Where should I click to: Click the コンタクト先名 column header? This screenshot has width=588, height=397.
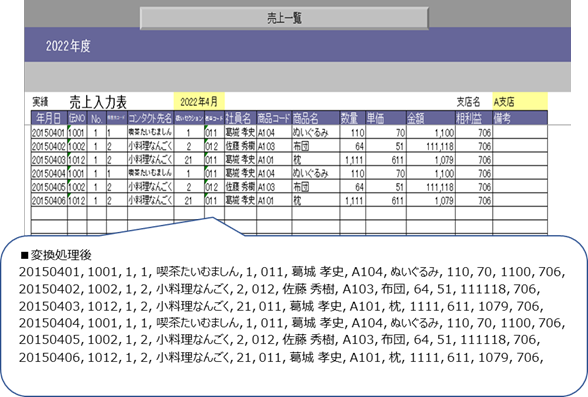tap(150, 118)
